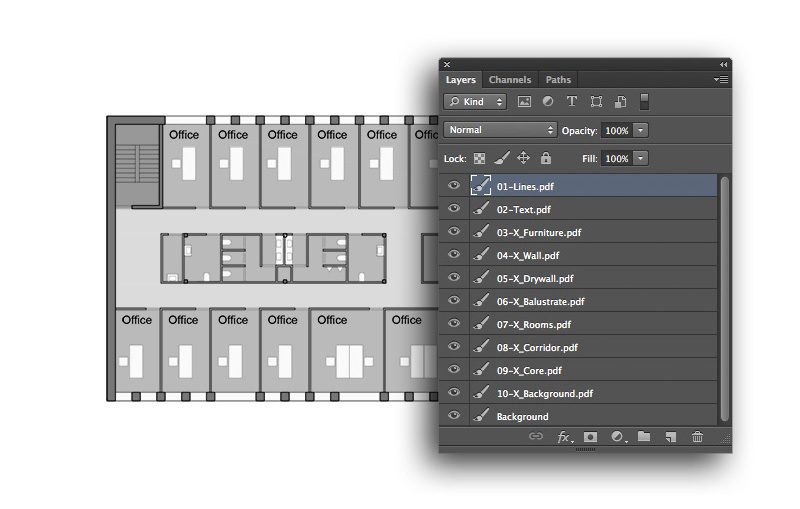This screenshot has width=800, height=509.
Task: Select the 04-X_Wall.pdf layer
Action: pyautogui.click(x=528, y=255)
